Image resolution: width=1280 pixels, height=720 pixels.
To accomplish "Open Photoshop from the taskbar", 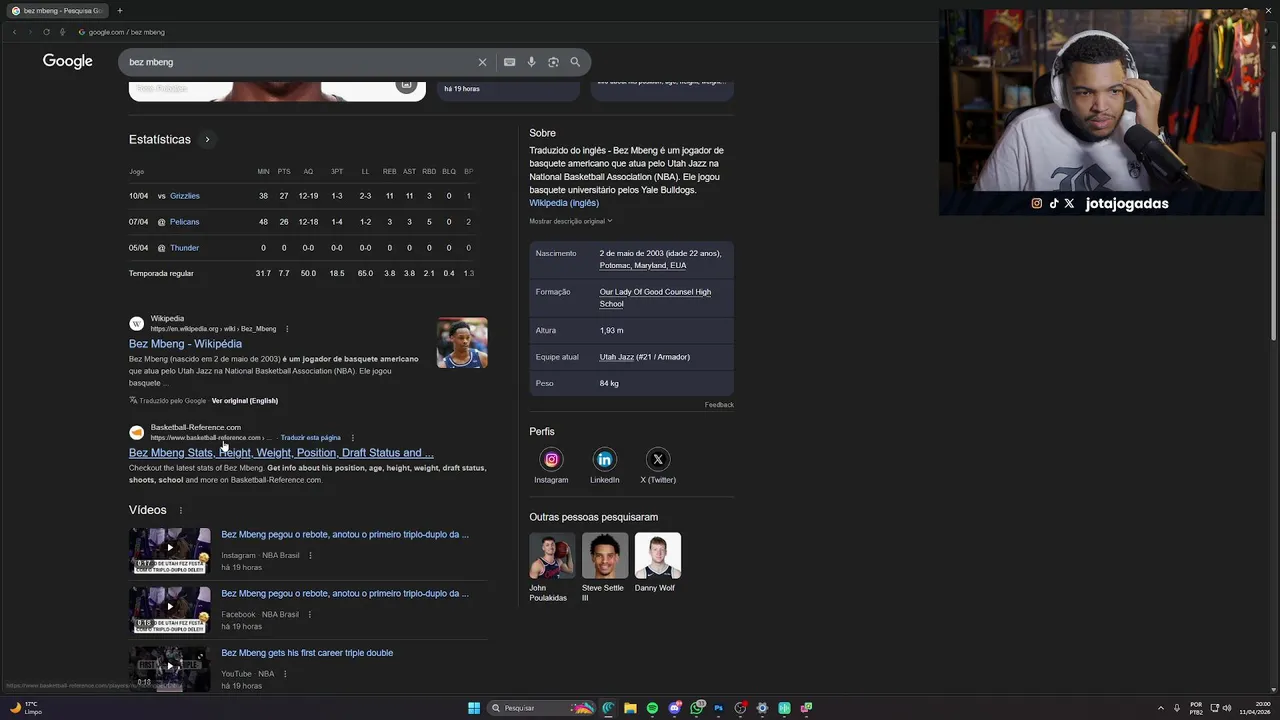I will coord(718,708).
